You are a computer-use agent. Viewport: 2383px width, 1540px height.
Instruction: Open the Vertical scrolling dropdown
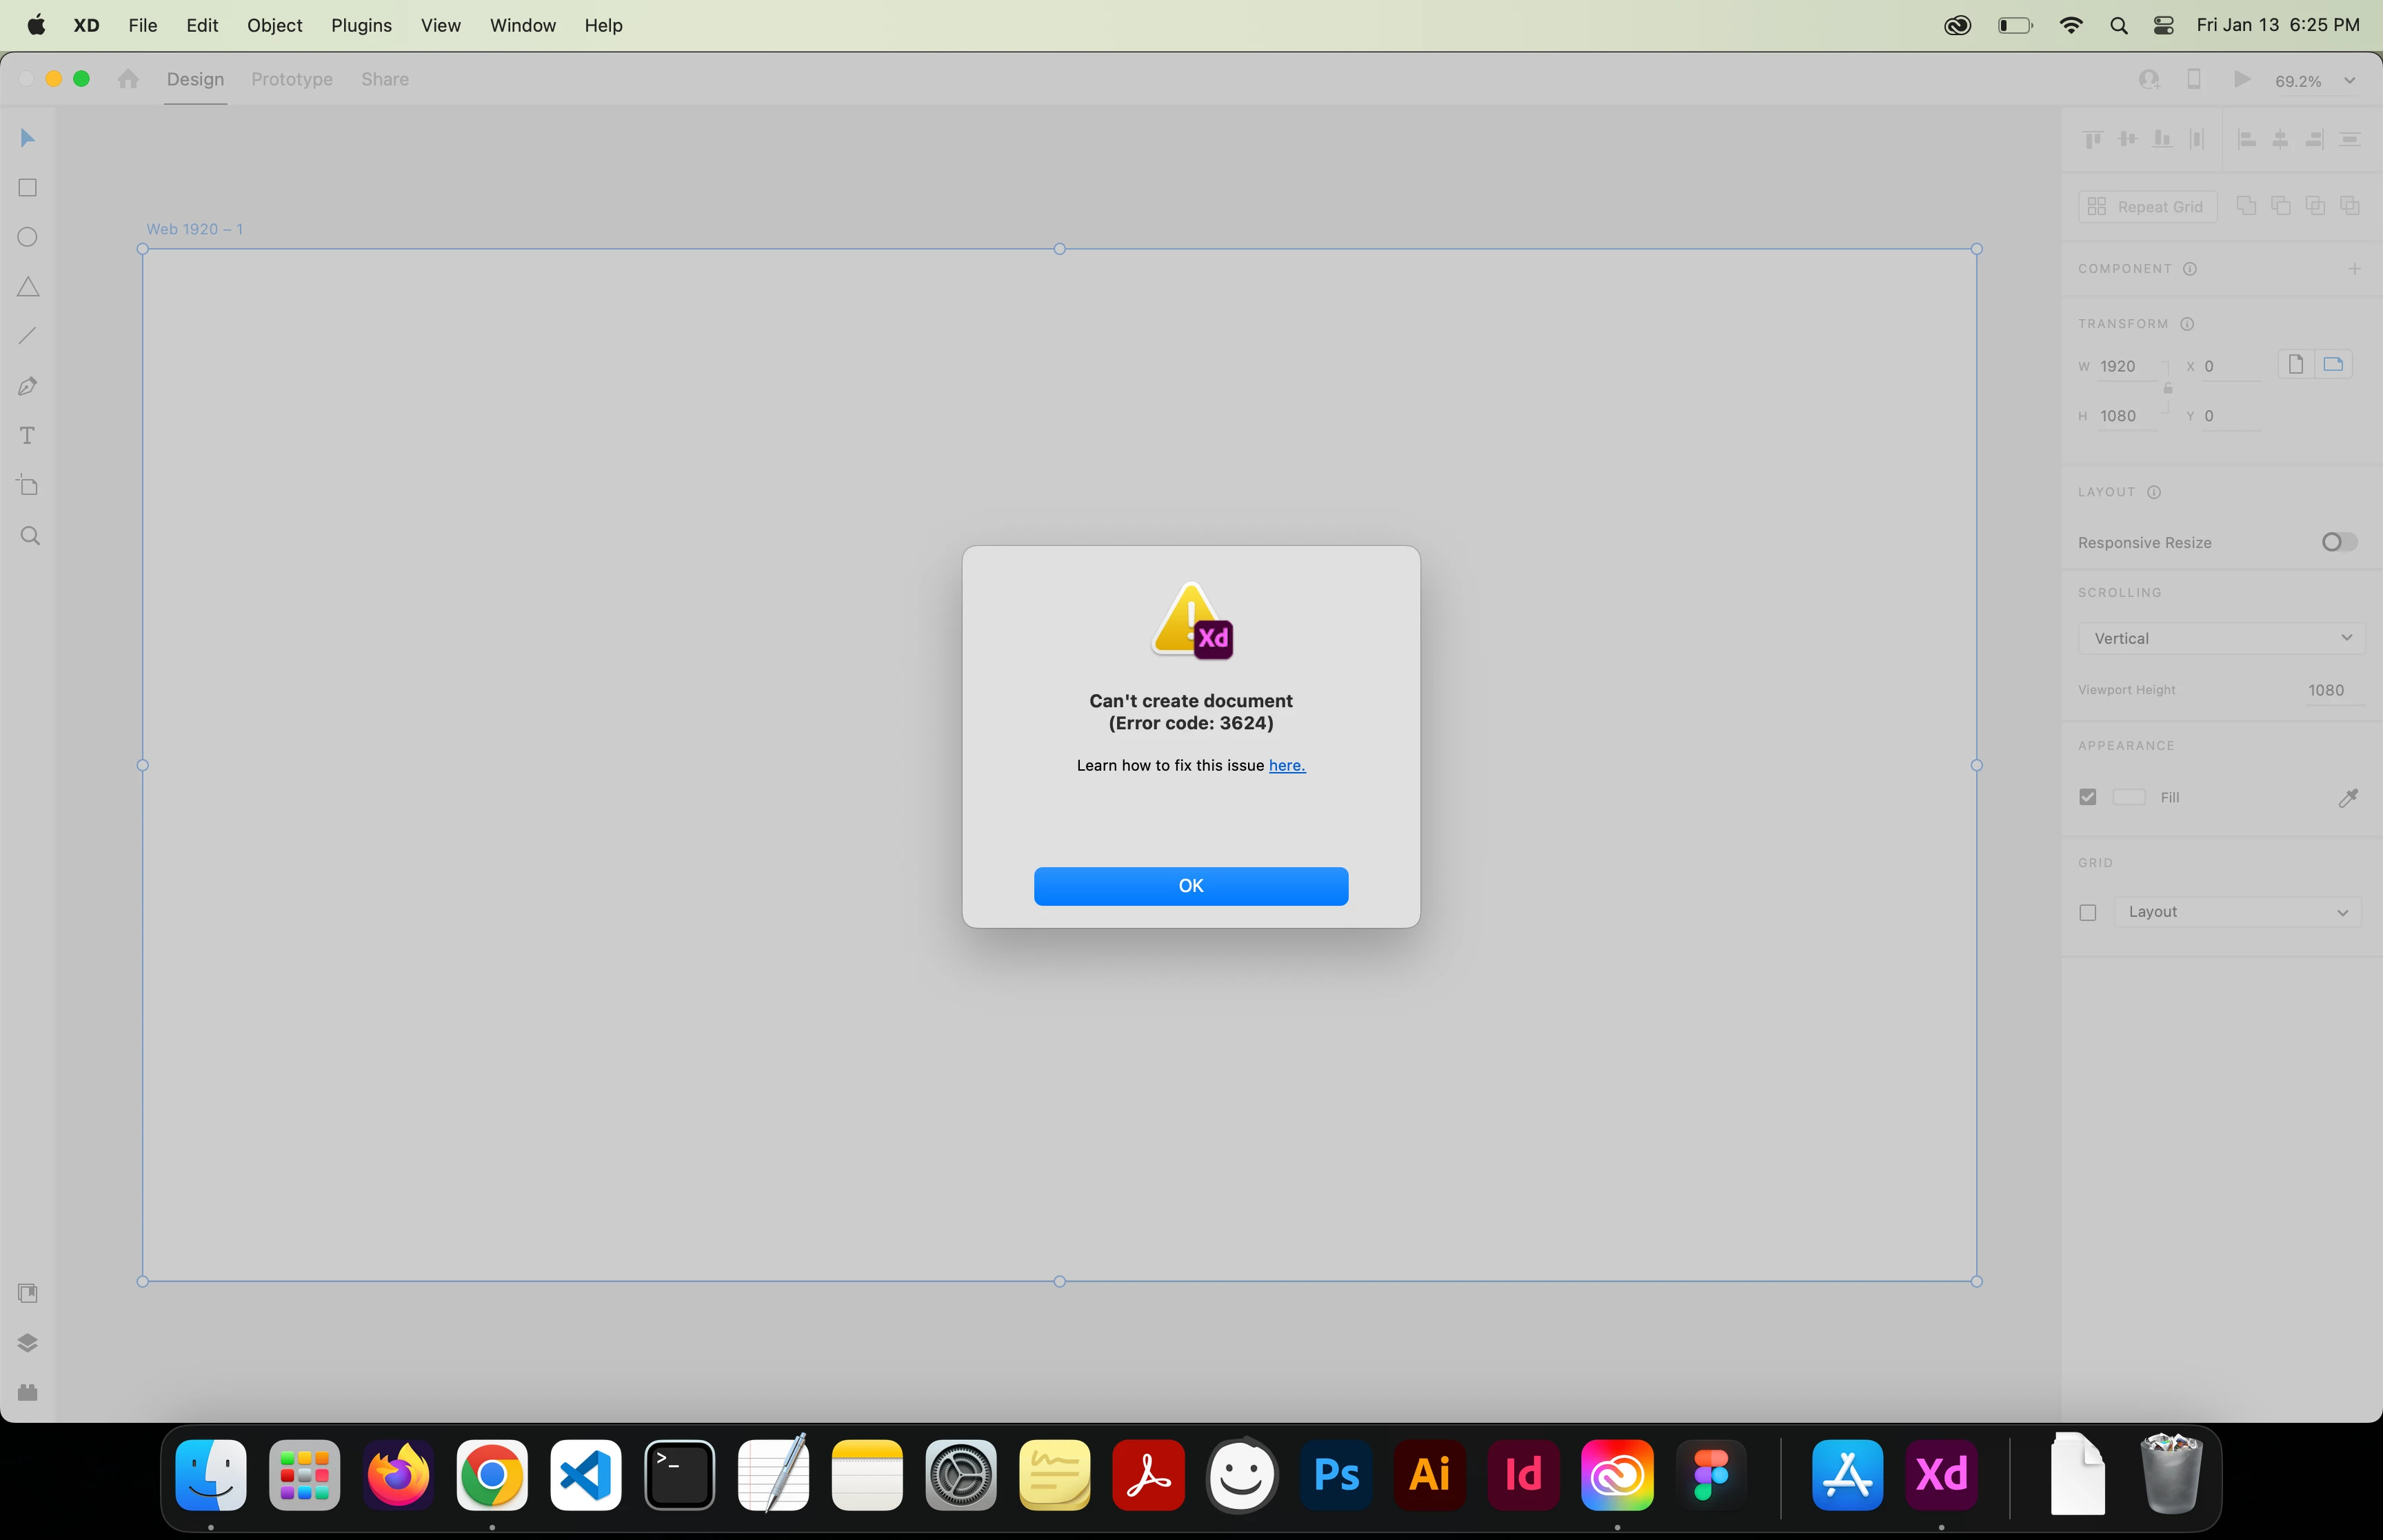[x=2221, y=638]
